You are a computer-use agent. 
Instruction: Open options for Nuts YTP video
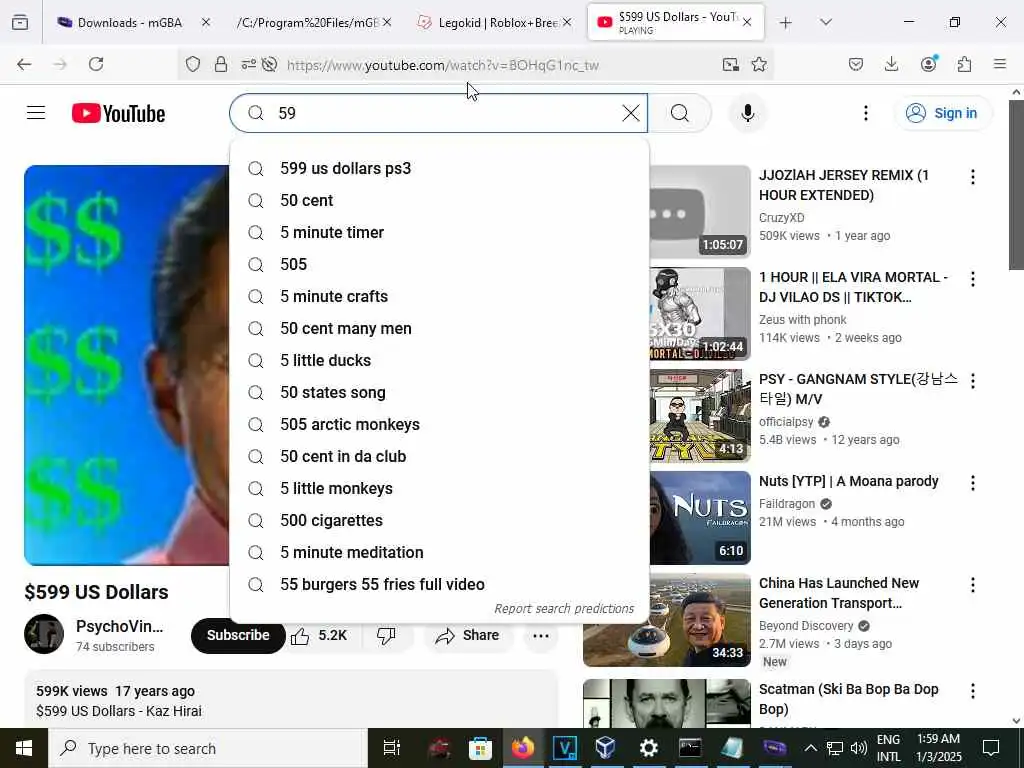[972, 483]
